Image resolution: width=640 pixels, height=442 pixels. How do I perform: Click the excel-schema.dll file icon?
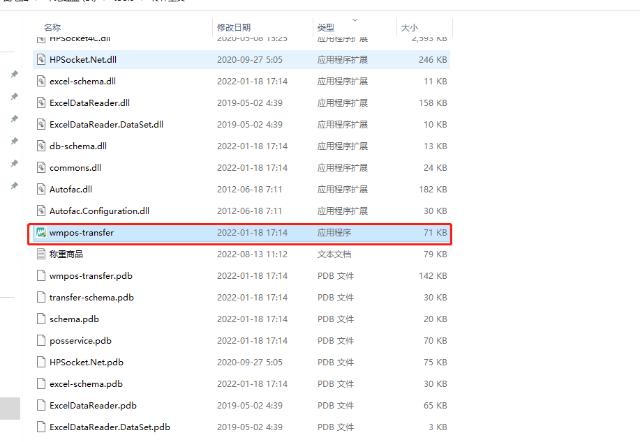pyautogui.click(x=41, y=81)
